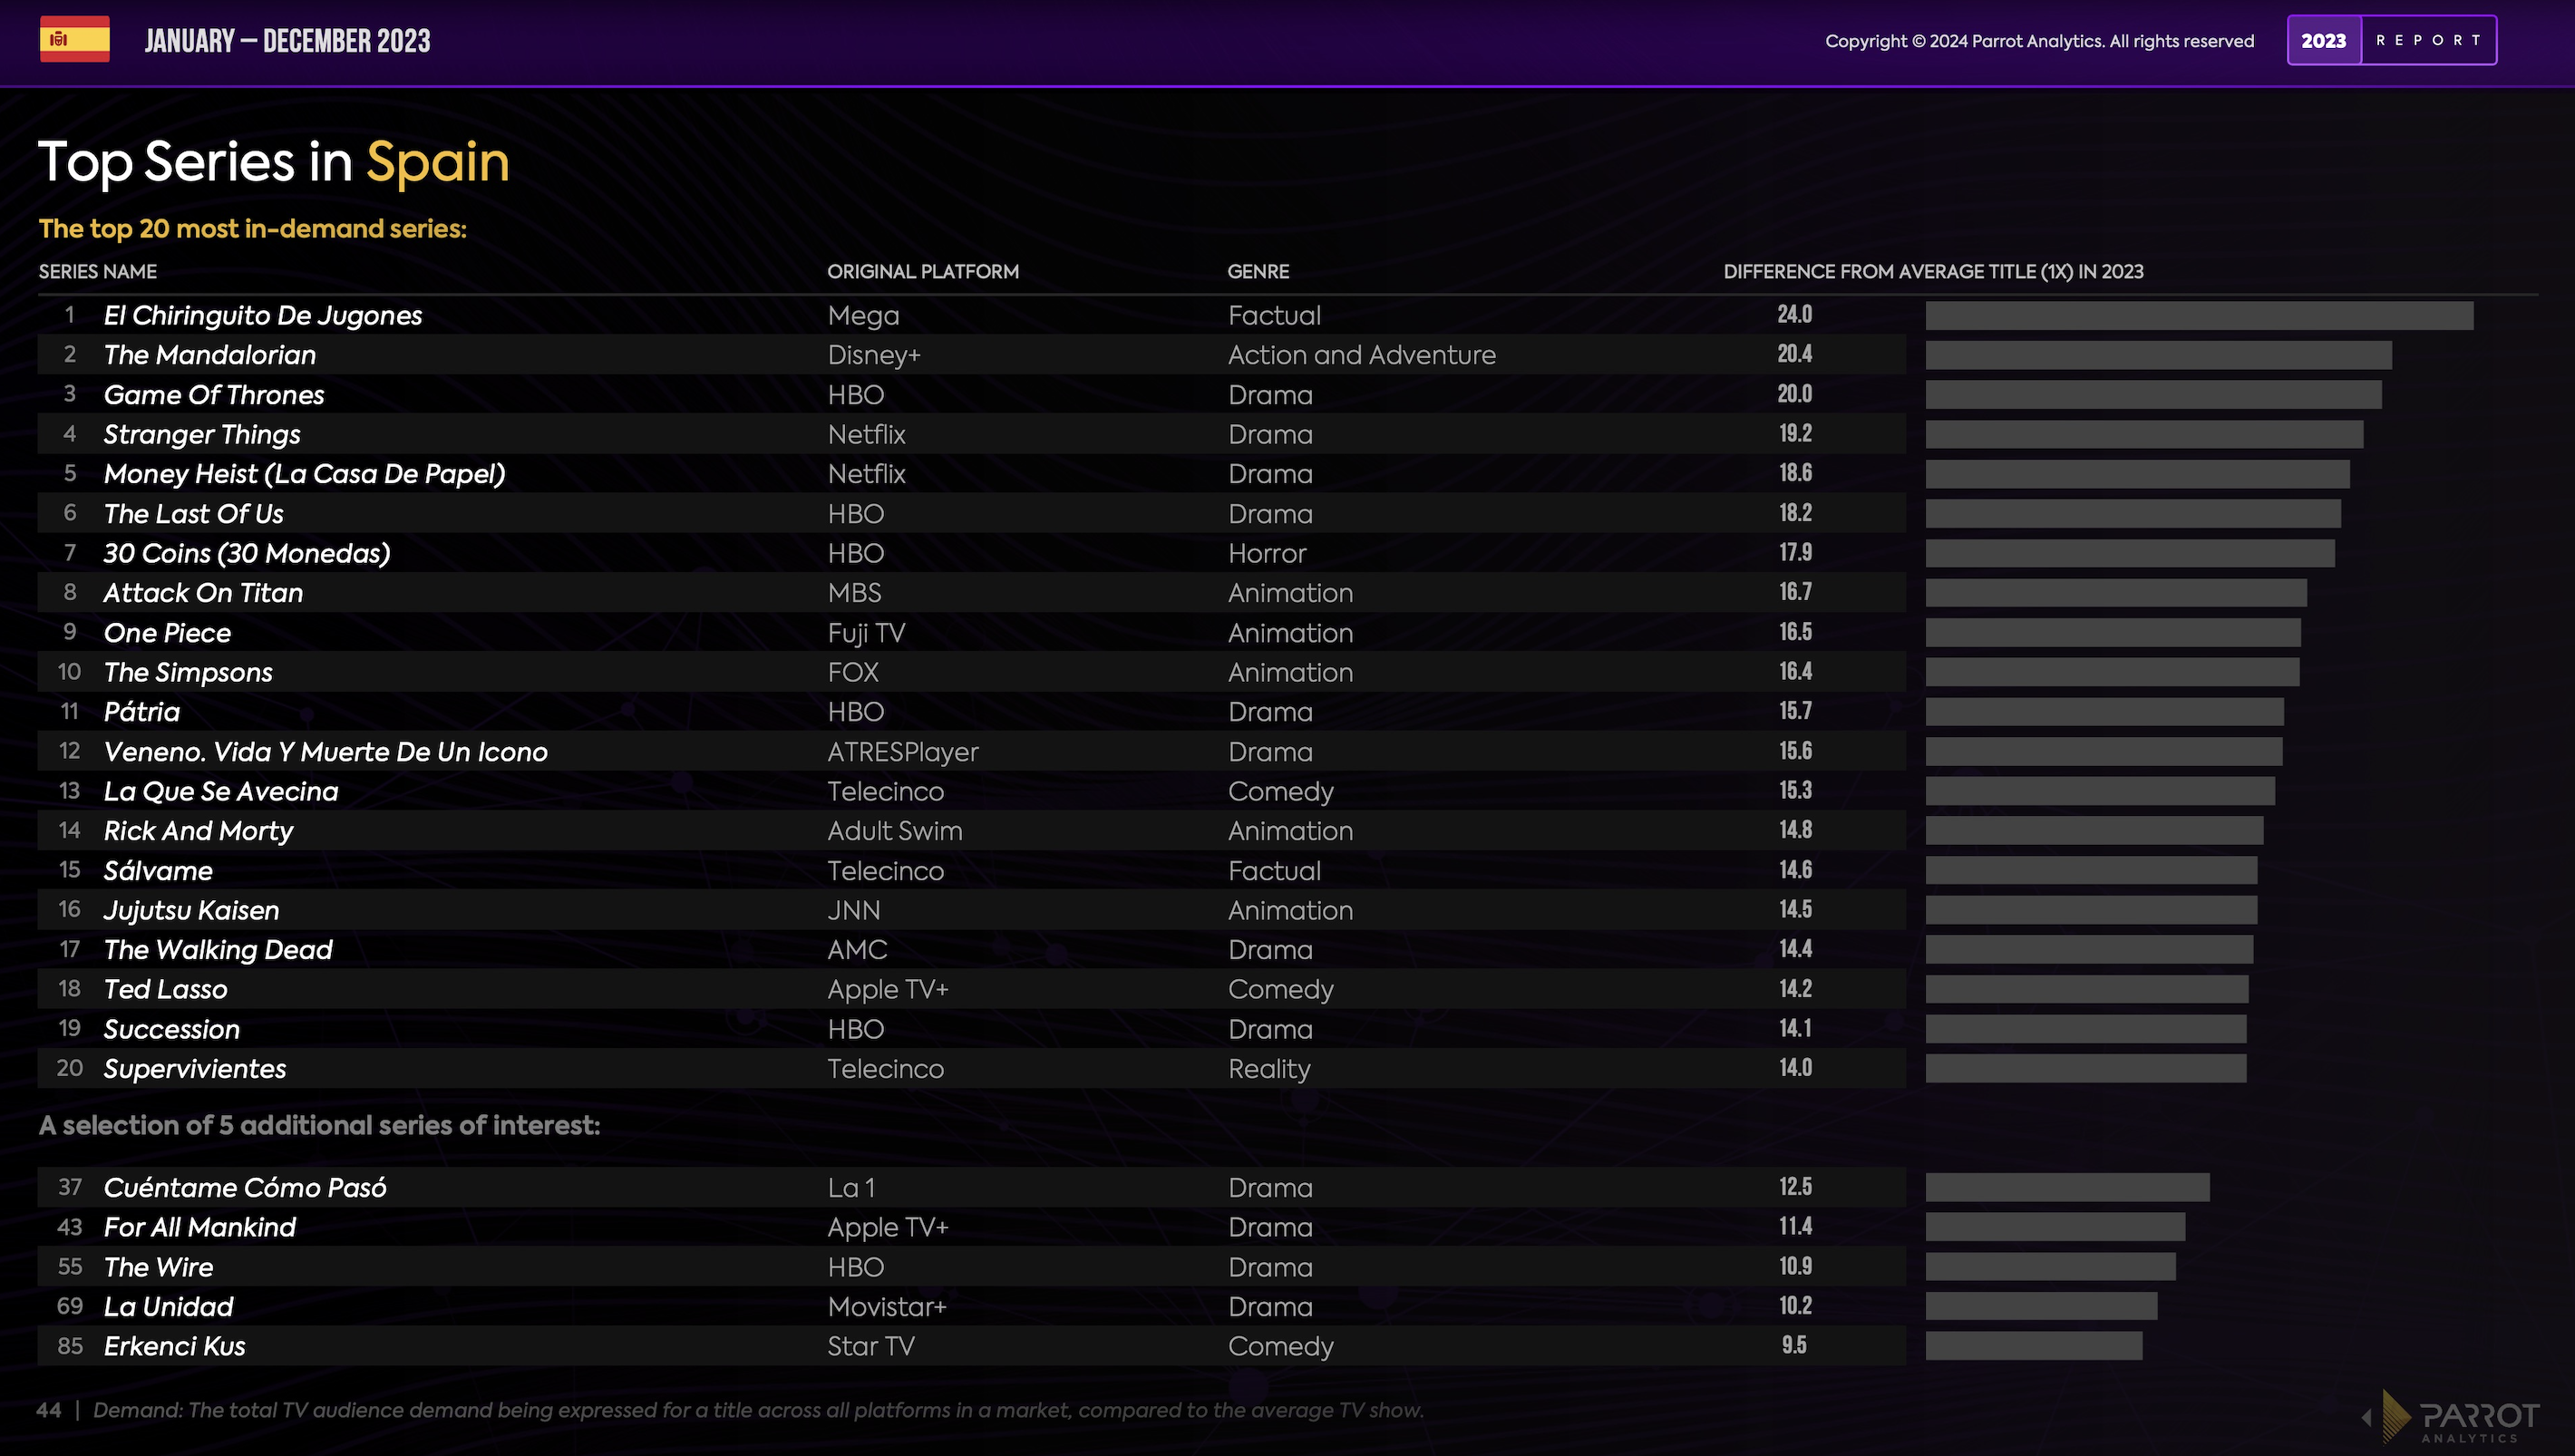The image size is (2575, 1456).
Task: Click 'AMC' platform cell
Action: 857,950
